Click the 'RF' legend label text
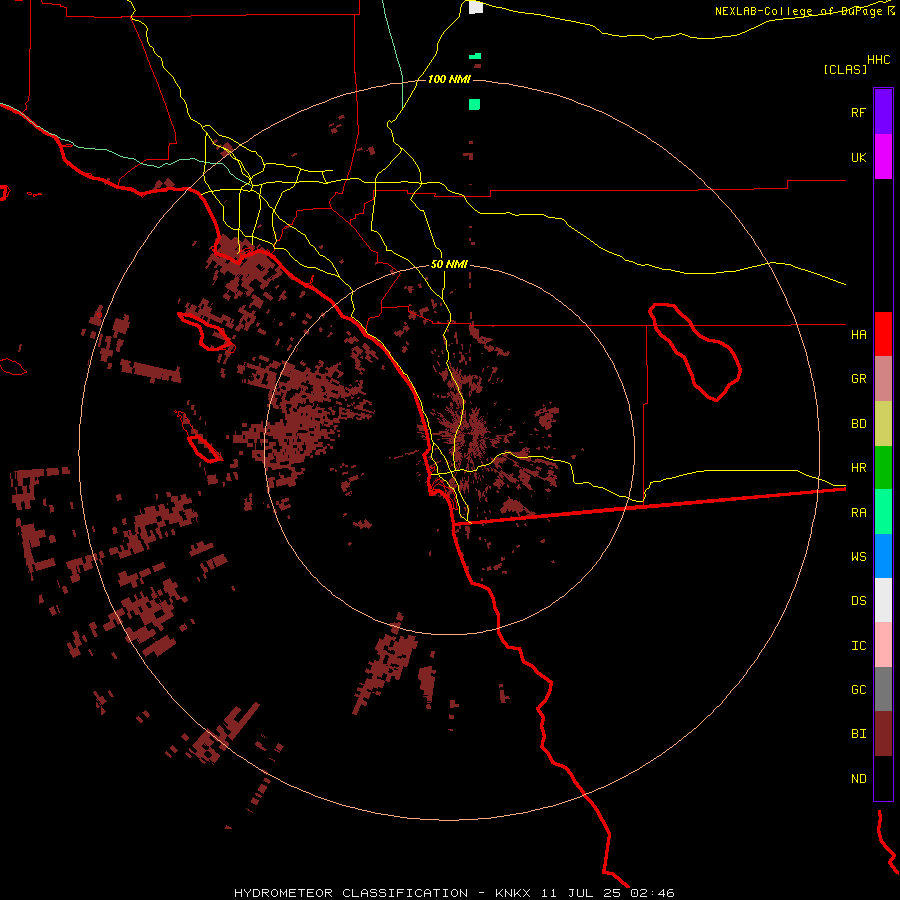 [x=858, y=112]
